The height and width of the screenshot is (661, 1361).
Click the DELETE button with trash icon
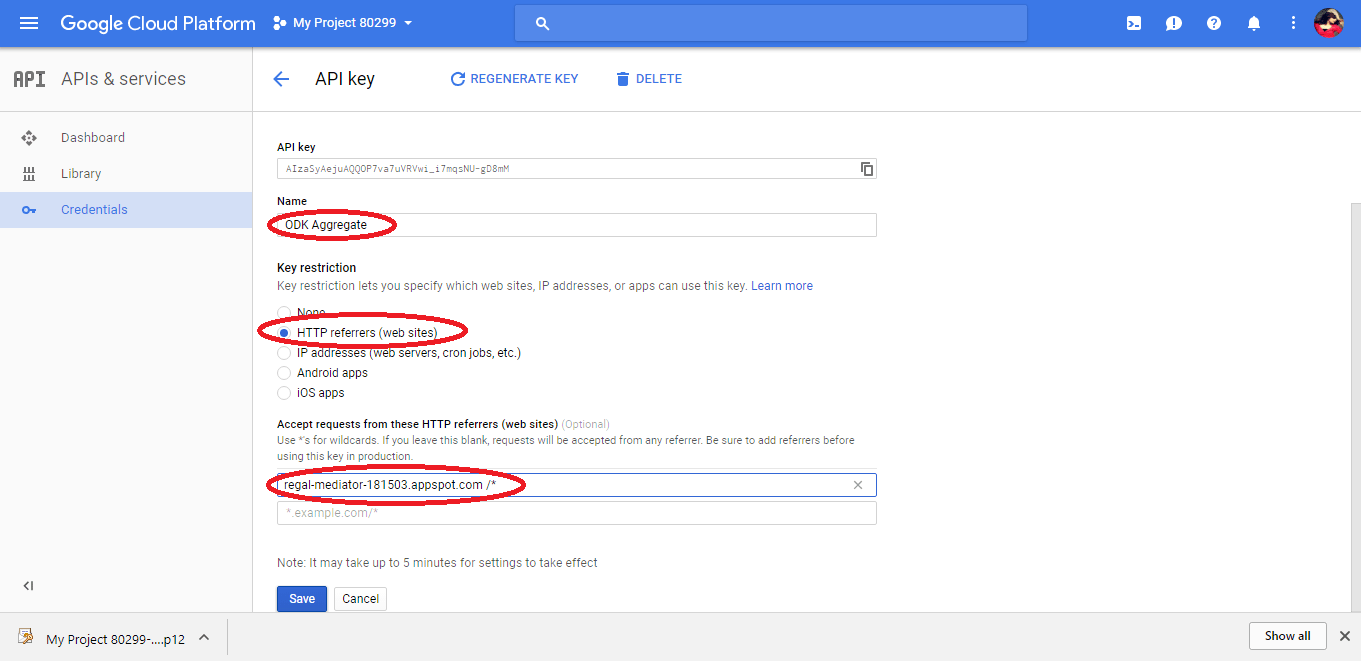[x=649, y=79]
